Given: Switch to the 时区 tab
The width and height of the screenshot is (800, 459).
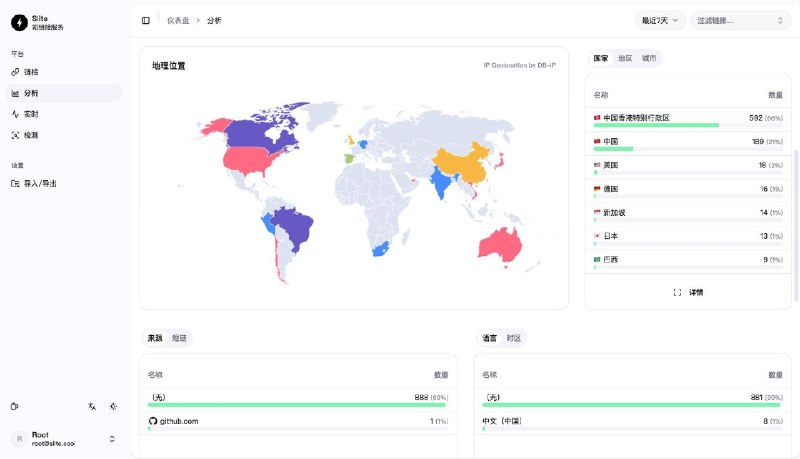Looking at the screenshot, I should click(x=514, y=338).
